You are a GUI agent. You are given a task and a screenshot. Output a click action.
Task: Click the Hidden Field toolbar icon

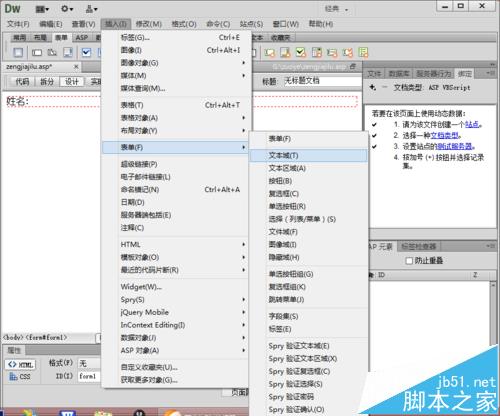tap(52, 52)
